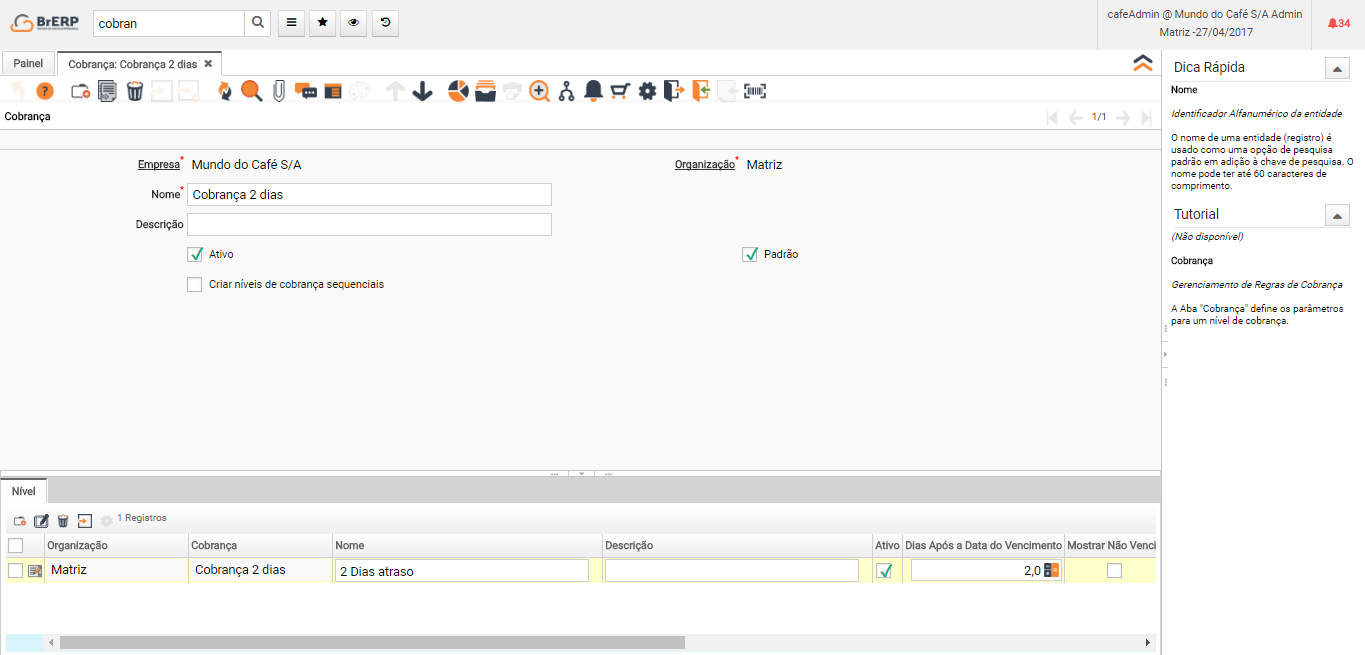Toggle Ativo checkbox in the grid row

pos(884,571)
